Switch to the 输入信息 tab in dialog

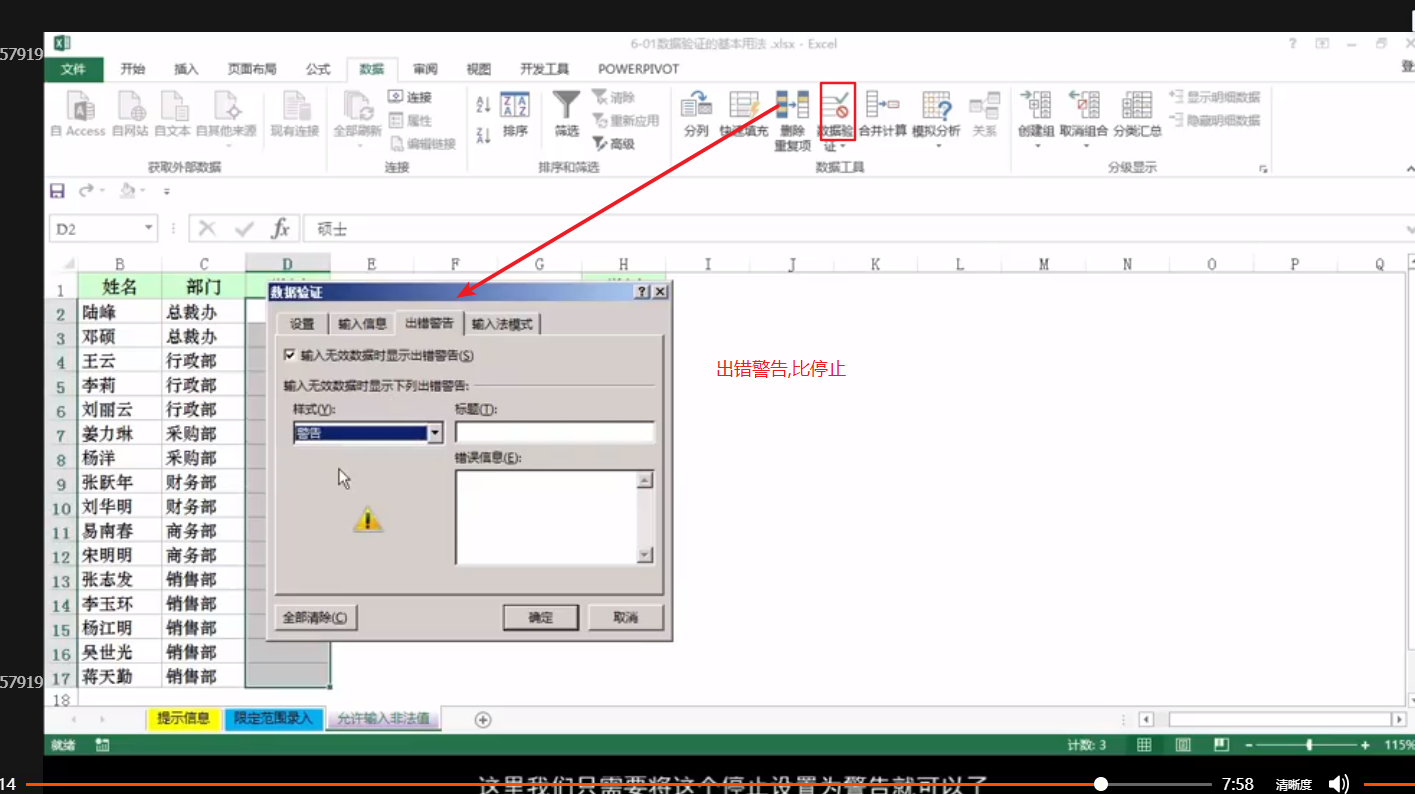click(362, 324)
